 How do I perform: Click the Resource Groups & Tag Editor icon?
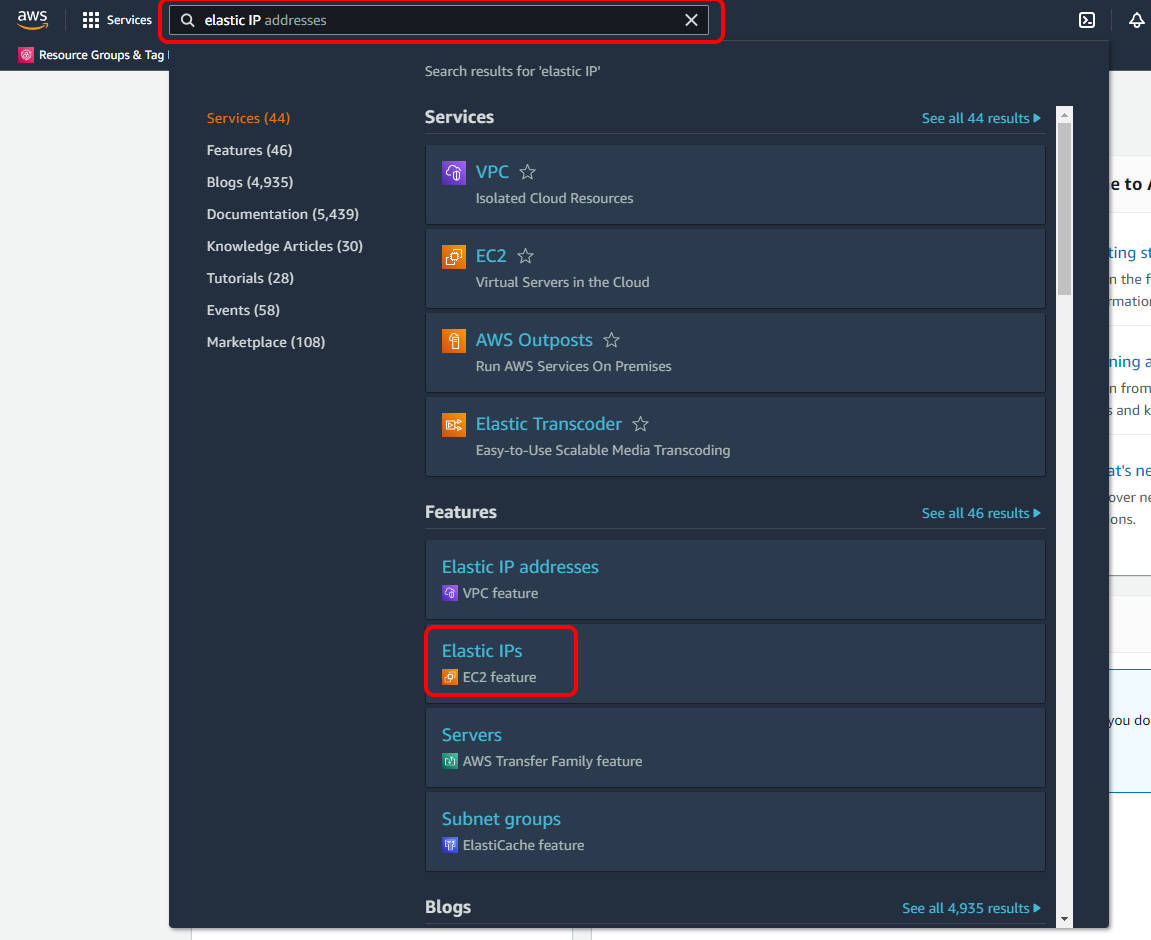(x=26, y=55)
